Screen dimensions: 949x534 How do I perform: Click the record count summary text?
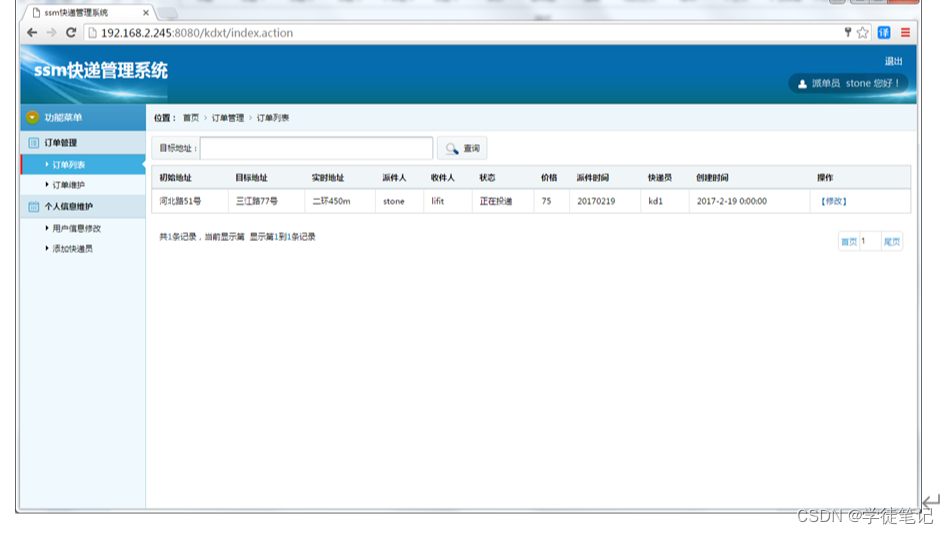click(237, 237)
